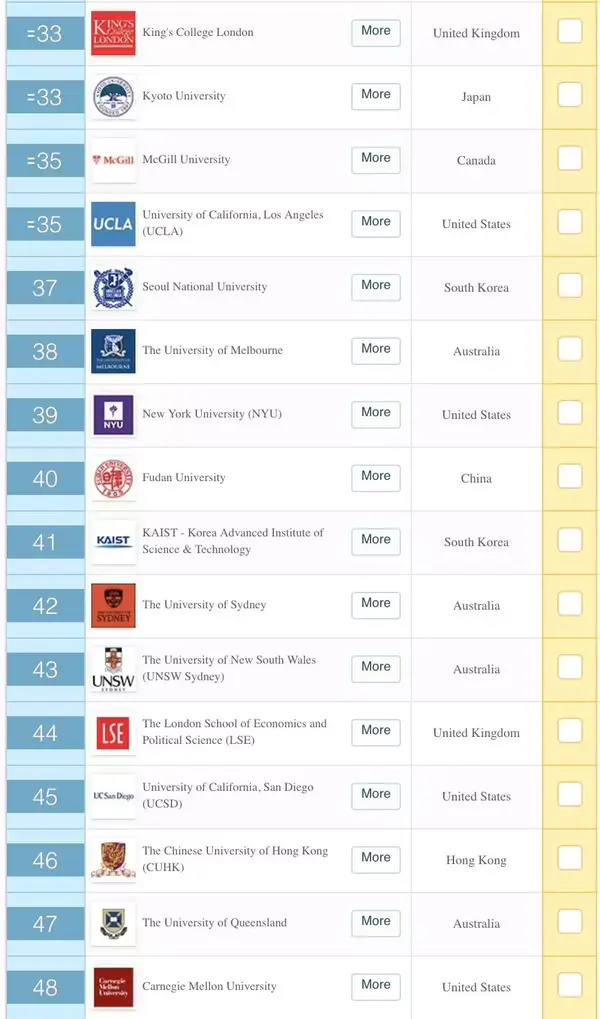Click the NYU purple logo
Viewport: 600px width, 1019px height.
tap(113, 414)
